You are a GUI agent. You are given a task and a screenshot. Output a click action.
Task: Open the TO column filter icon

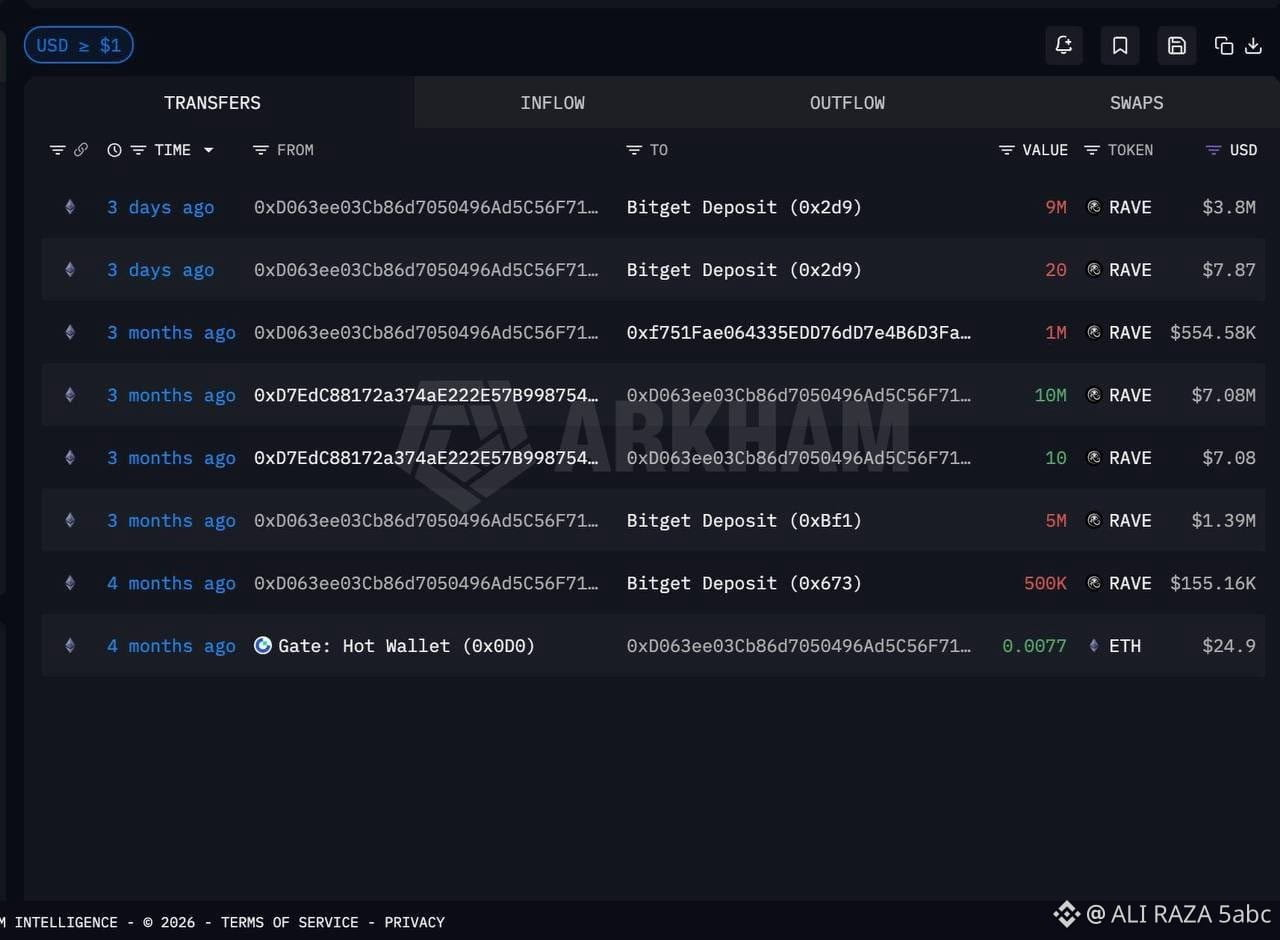coord(634,150)
